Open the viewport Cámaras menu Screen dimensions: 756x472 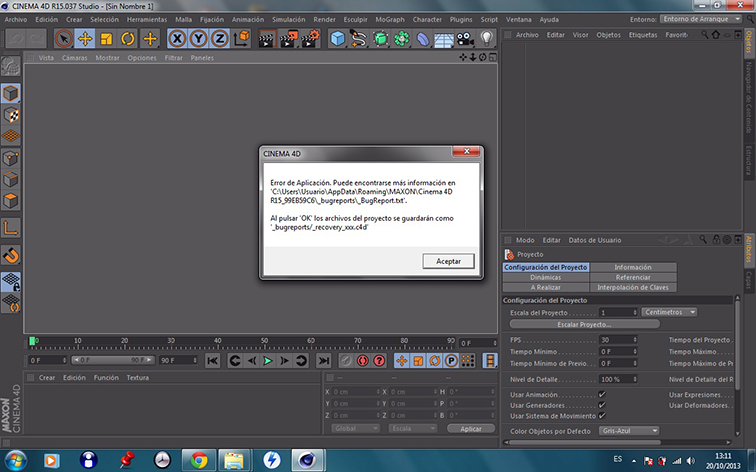coord(74,58)
